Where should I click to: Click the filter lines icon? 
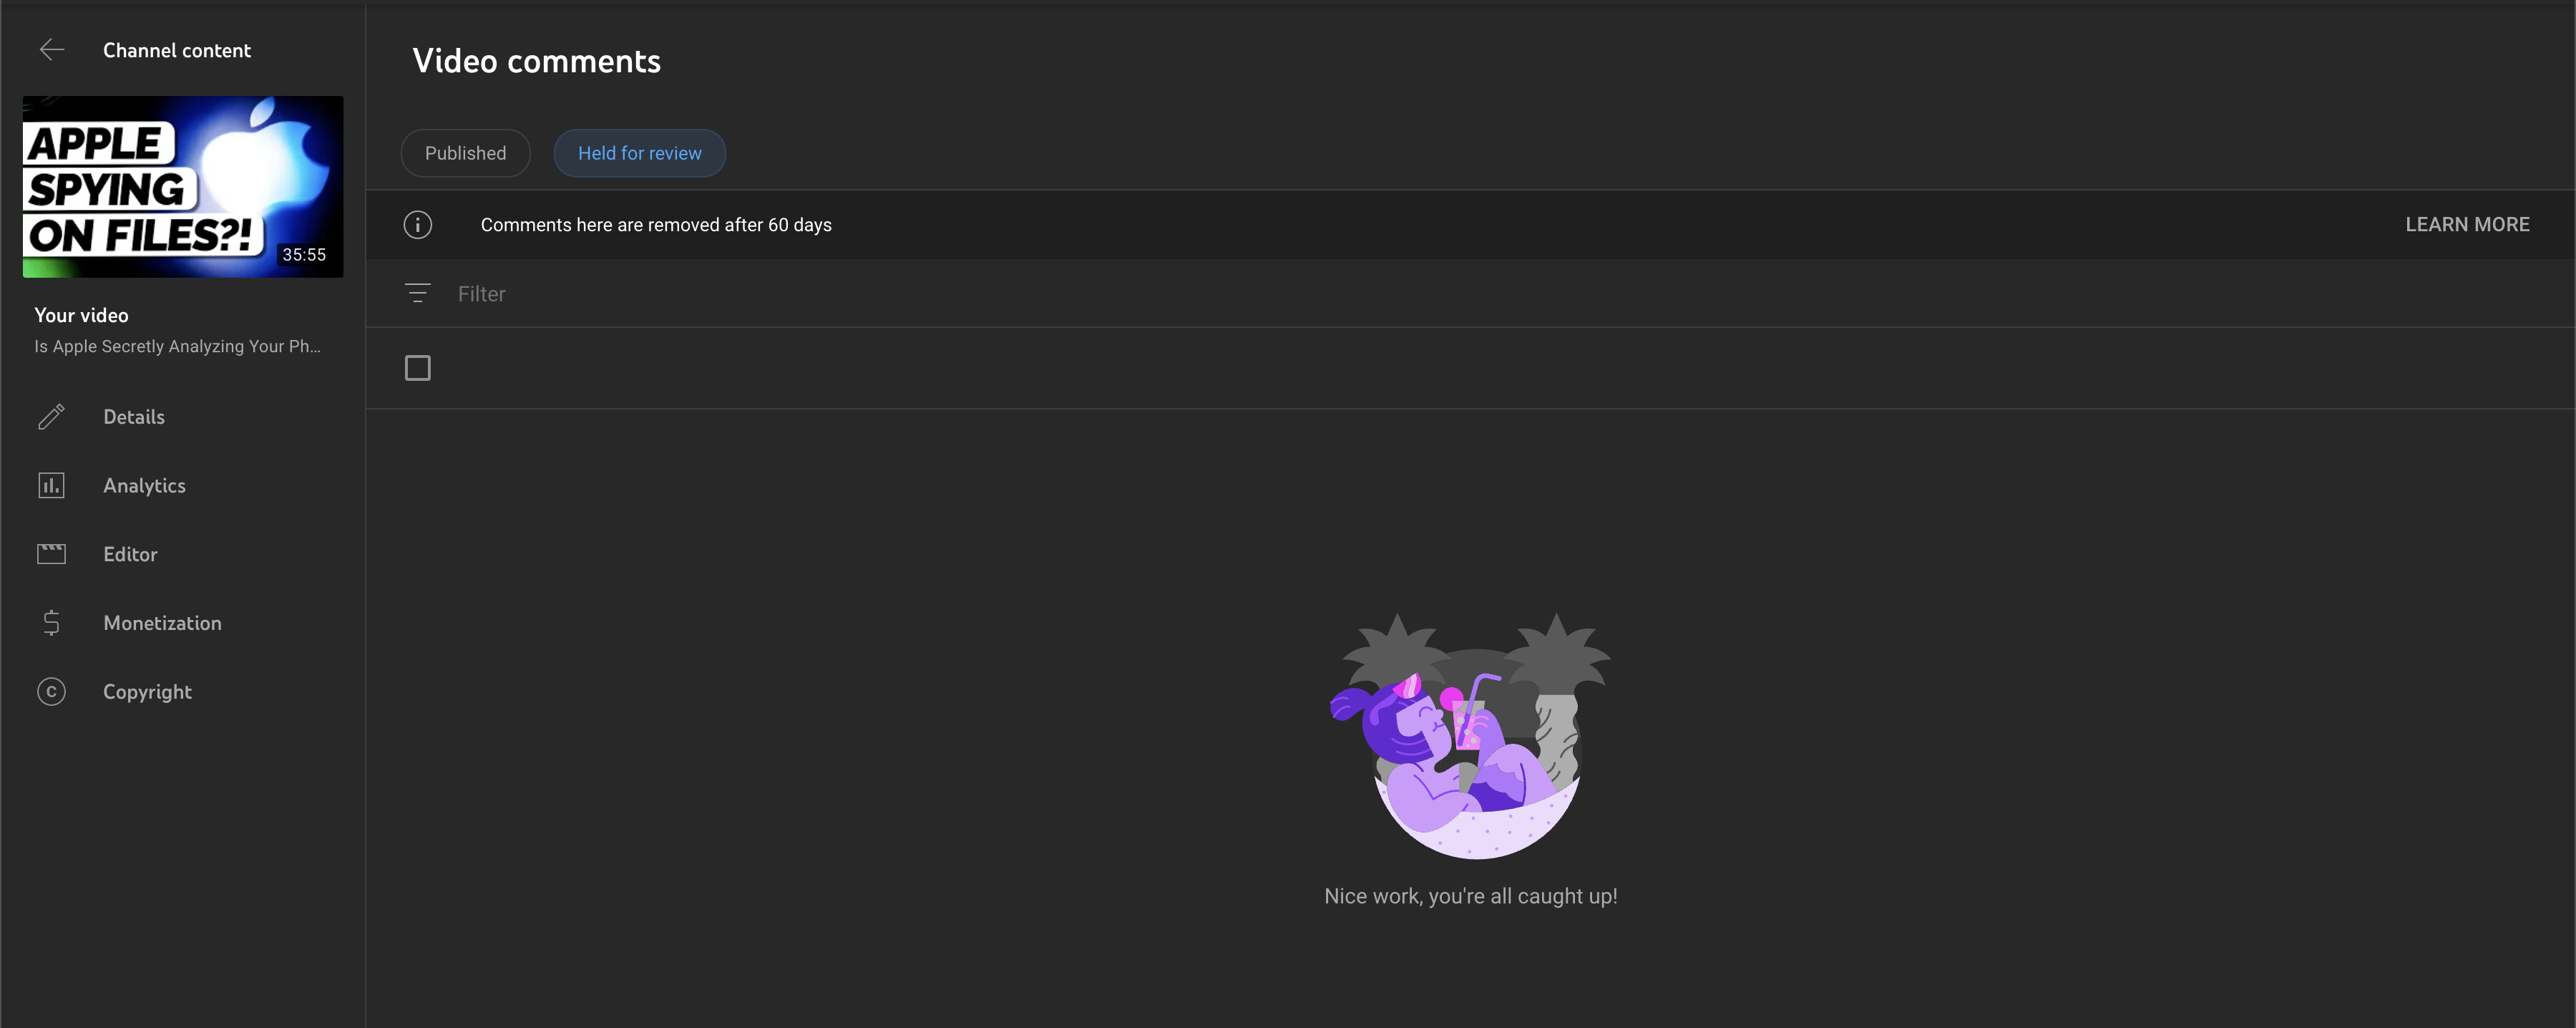(x=417, y=293)
